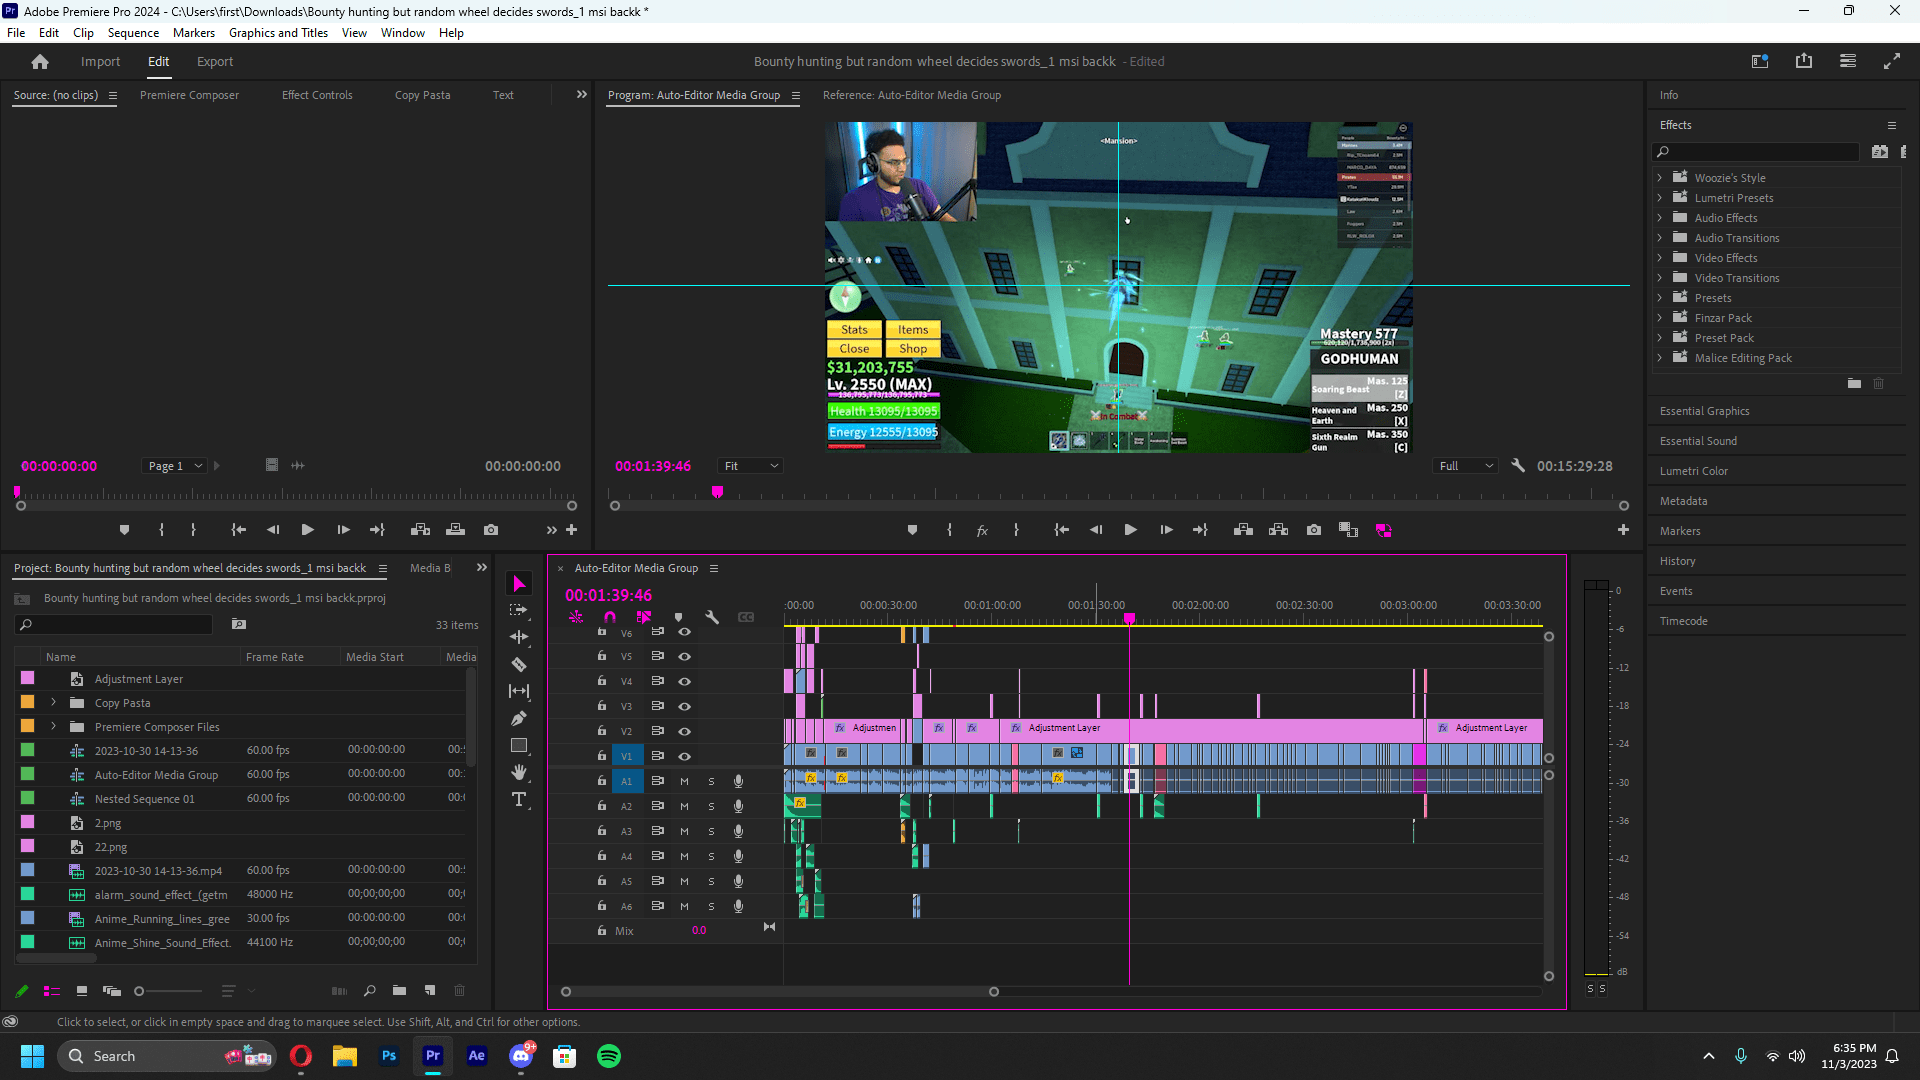Mute audio track A3 with the M button
The image size is (1920, 1080).
[x=684, y=831]
